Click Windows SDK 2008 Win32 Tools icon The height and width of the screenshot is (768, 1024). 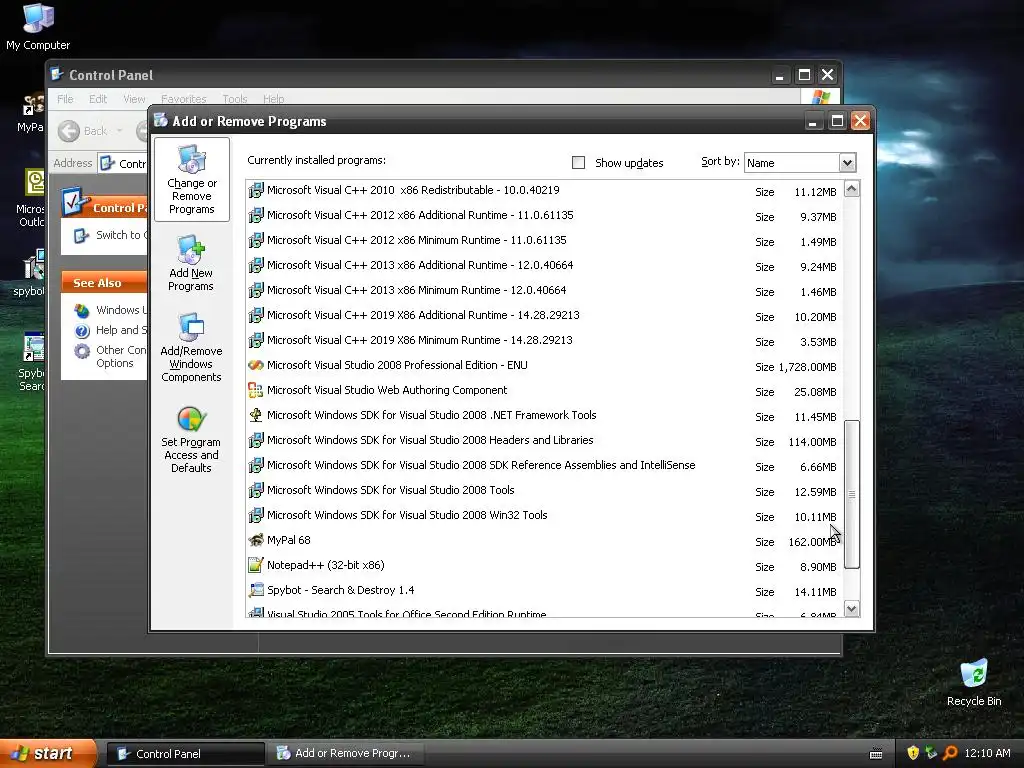tap(256, 515)
